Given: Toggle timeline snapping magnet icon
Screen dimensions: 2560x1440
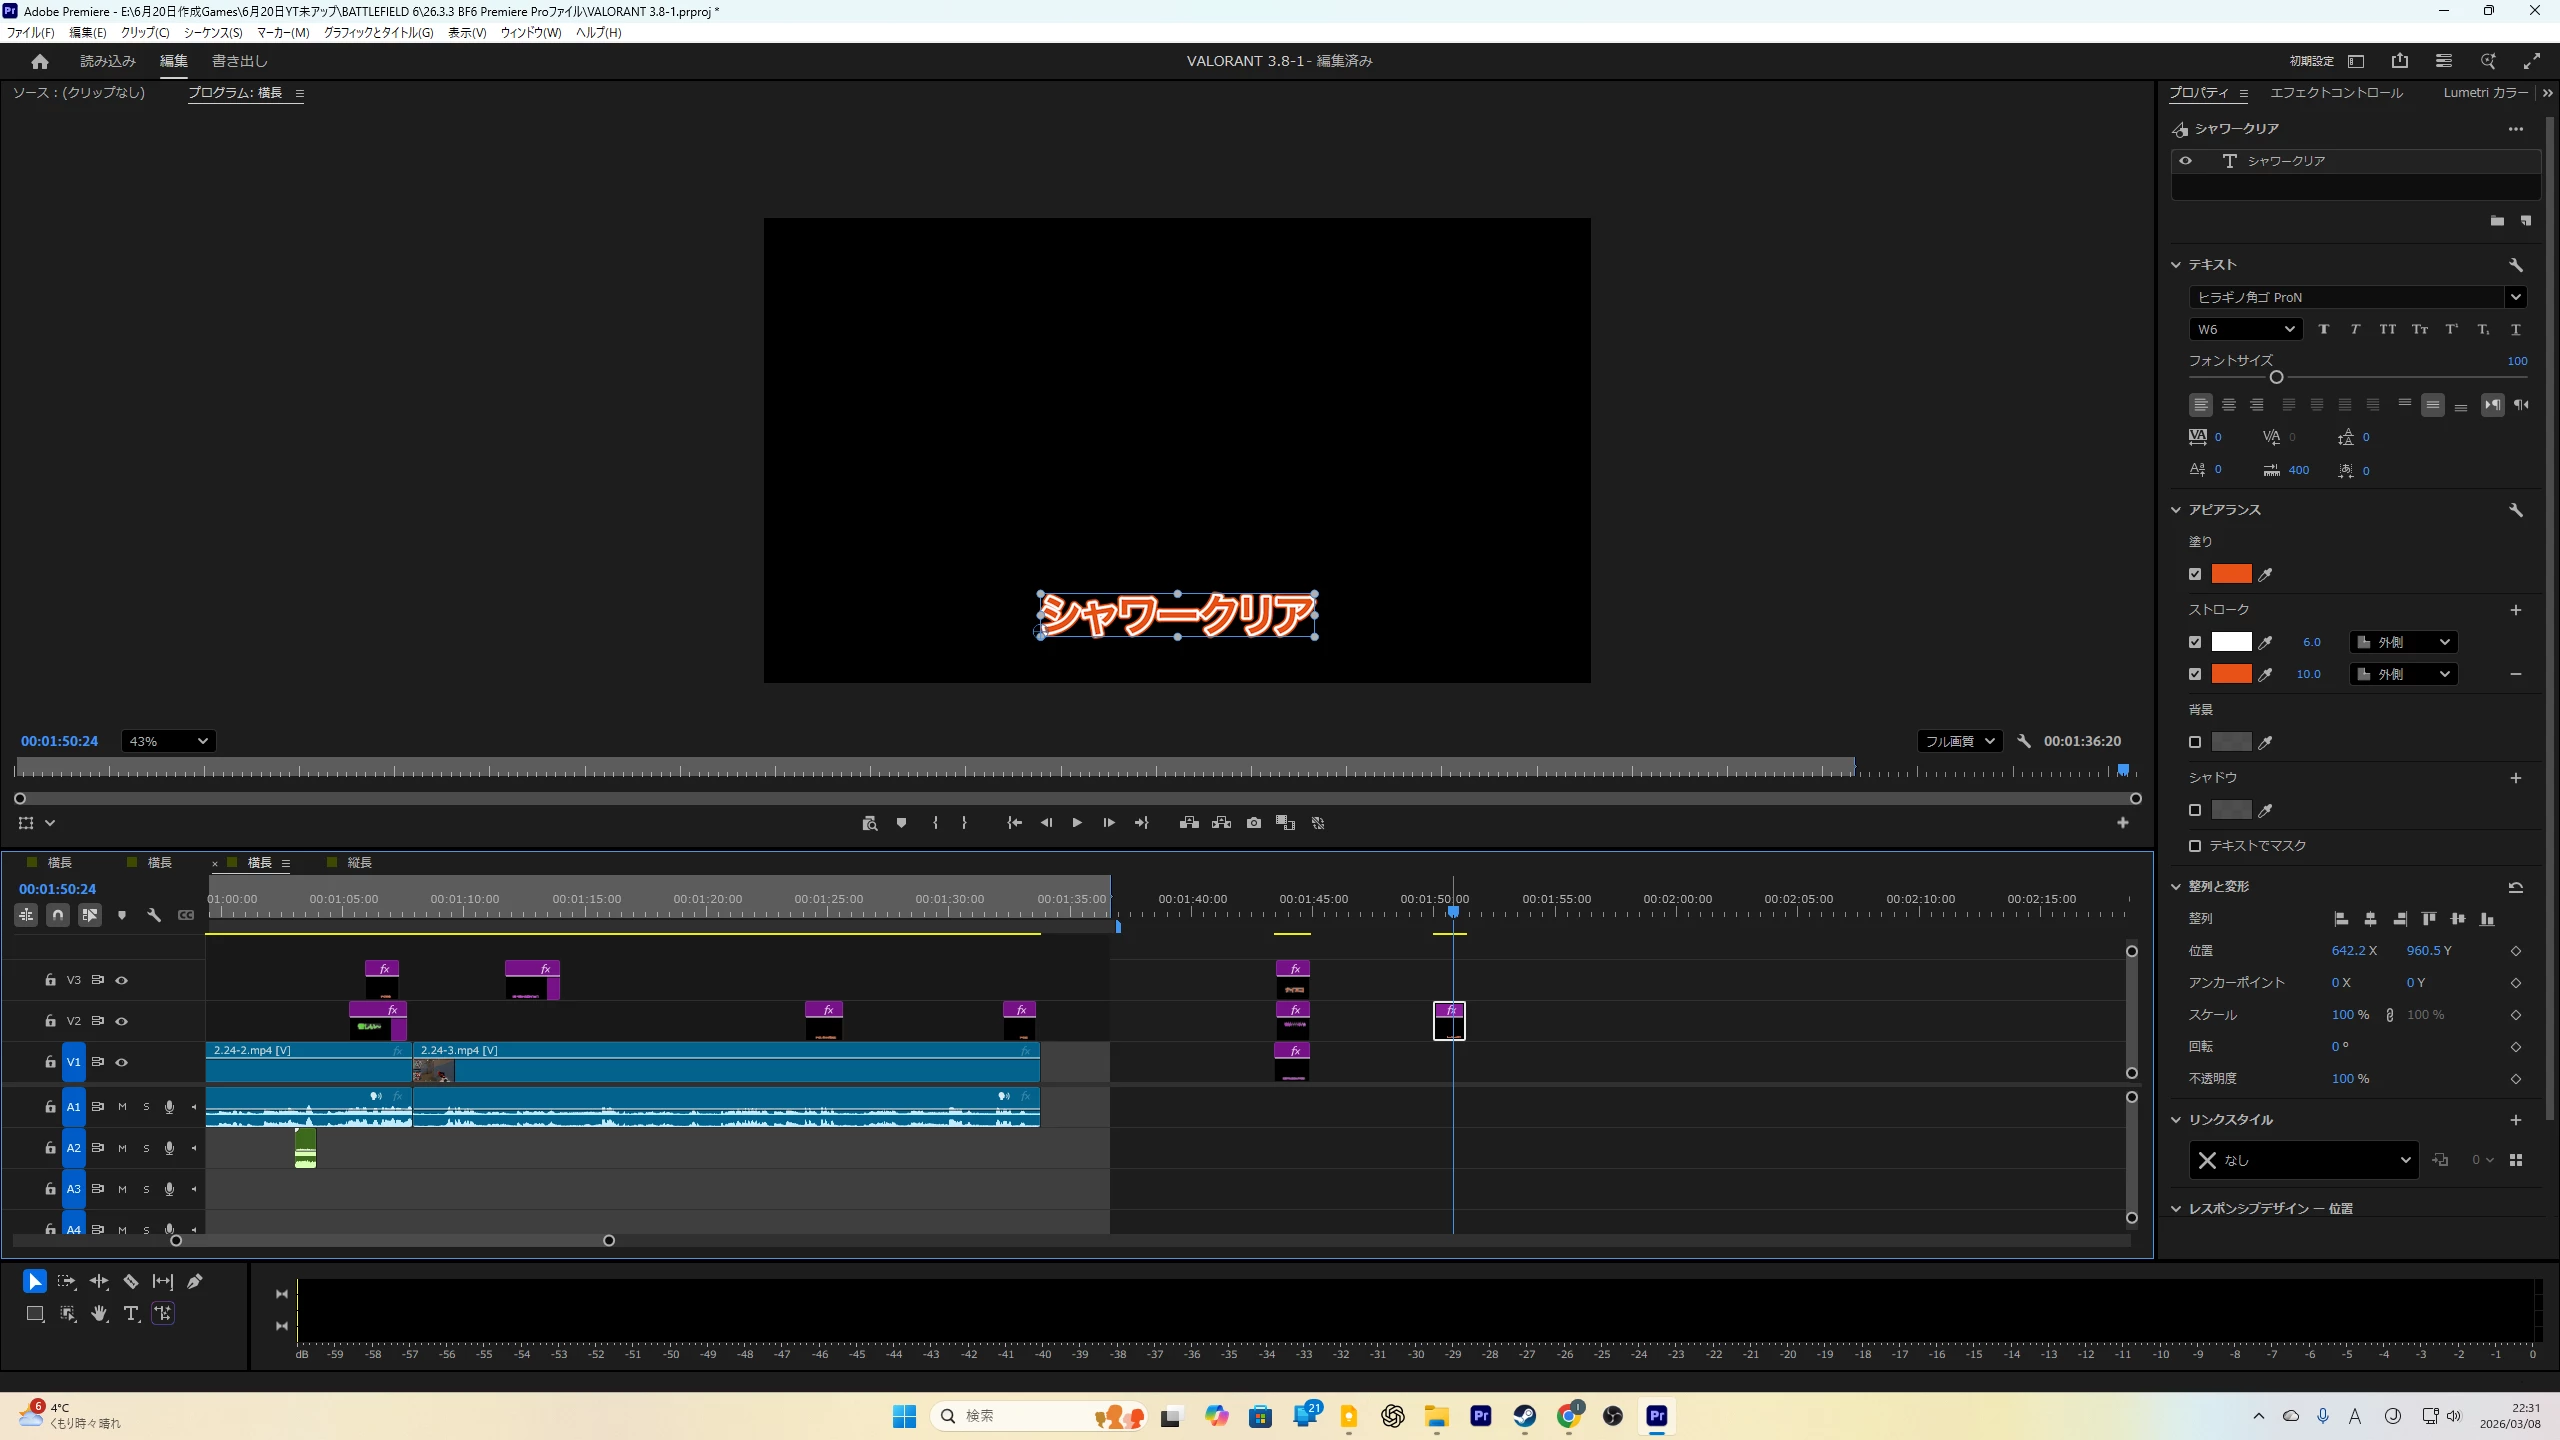Looking at the screenshot, I should [x=58, y=915].
